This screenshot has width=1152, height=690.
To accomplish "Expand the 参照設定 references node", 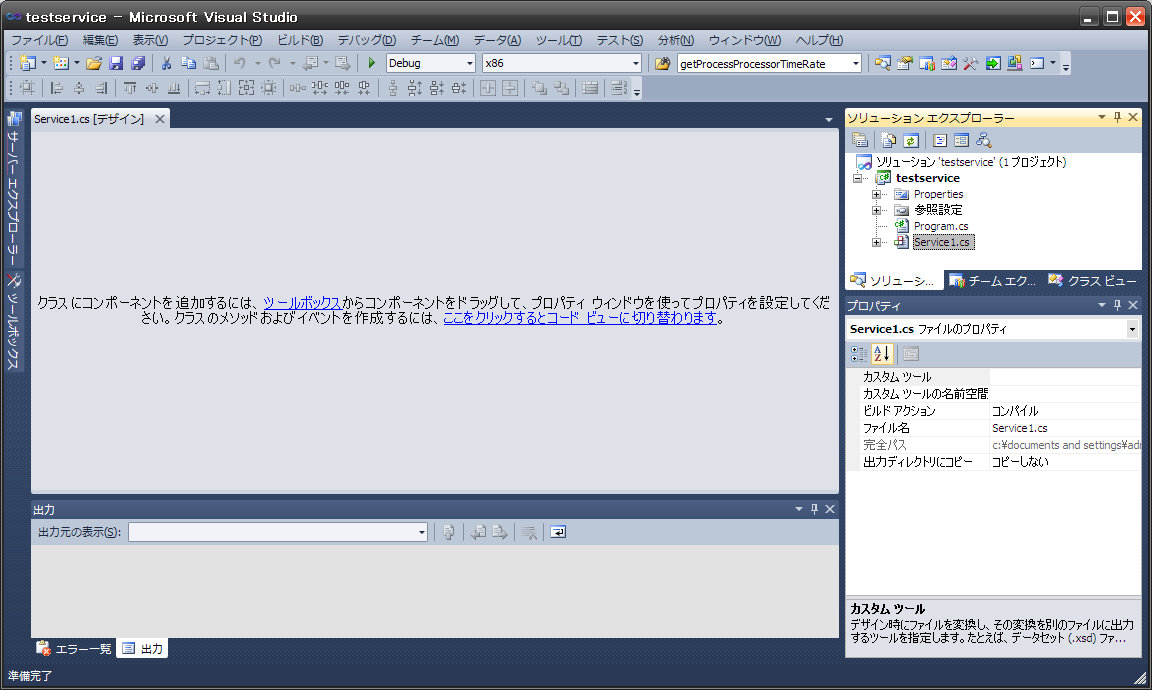I will point(876,210).
